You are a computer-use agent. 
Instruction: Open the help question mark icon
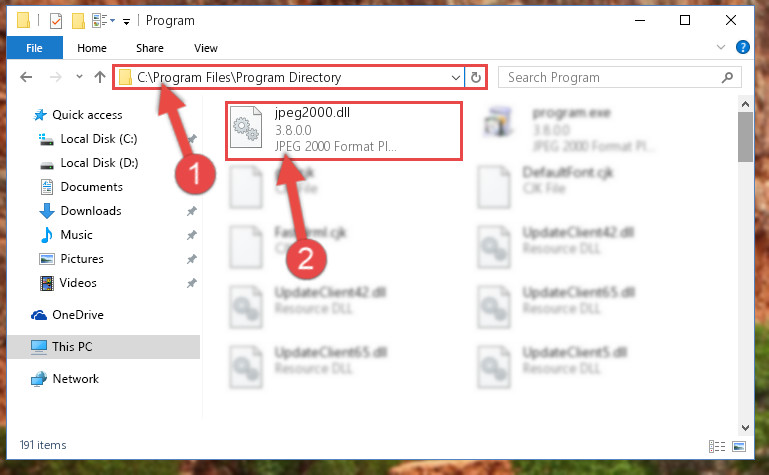coord(743,48)
